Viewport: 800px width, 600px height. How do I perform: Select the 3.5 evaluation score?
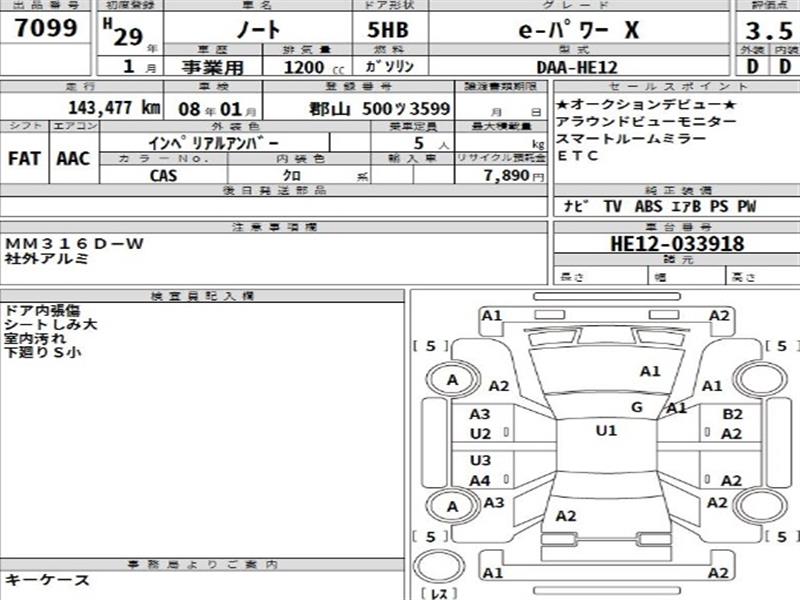point(768,31)
